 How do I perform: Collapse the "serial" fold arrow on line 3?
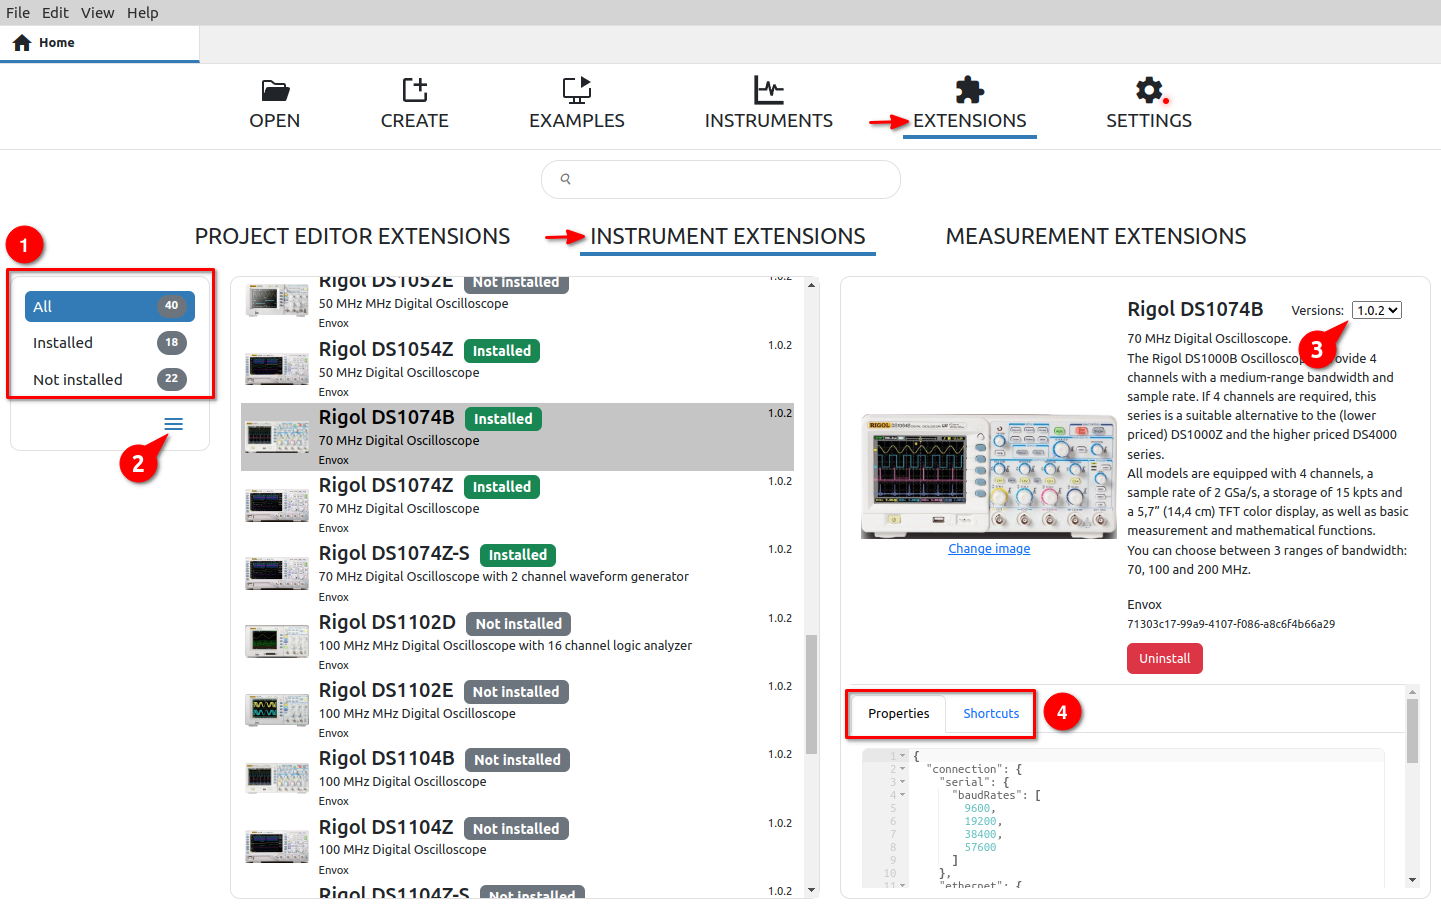click(x=903, y=782)
